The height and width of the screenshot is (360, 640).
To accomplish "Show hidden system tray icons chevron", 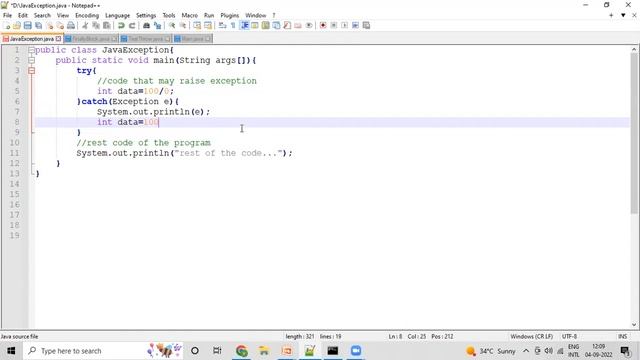I will coord(526,351).
